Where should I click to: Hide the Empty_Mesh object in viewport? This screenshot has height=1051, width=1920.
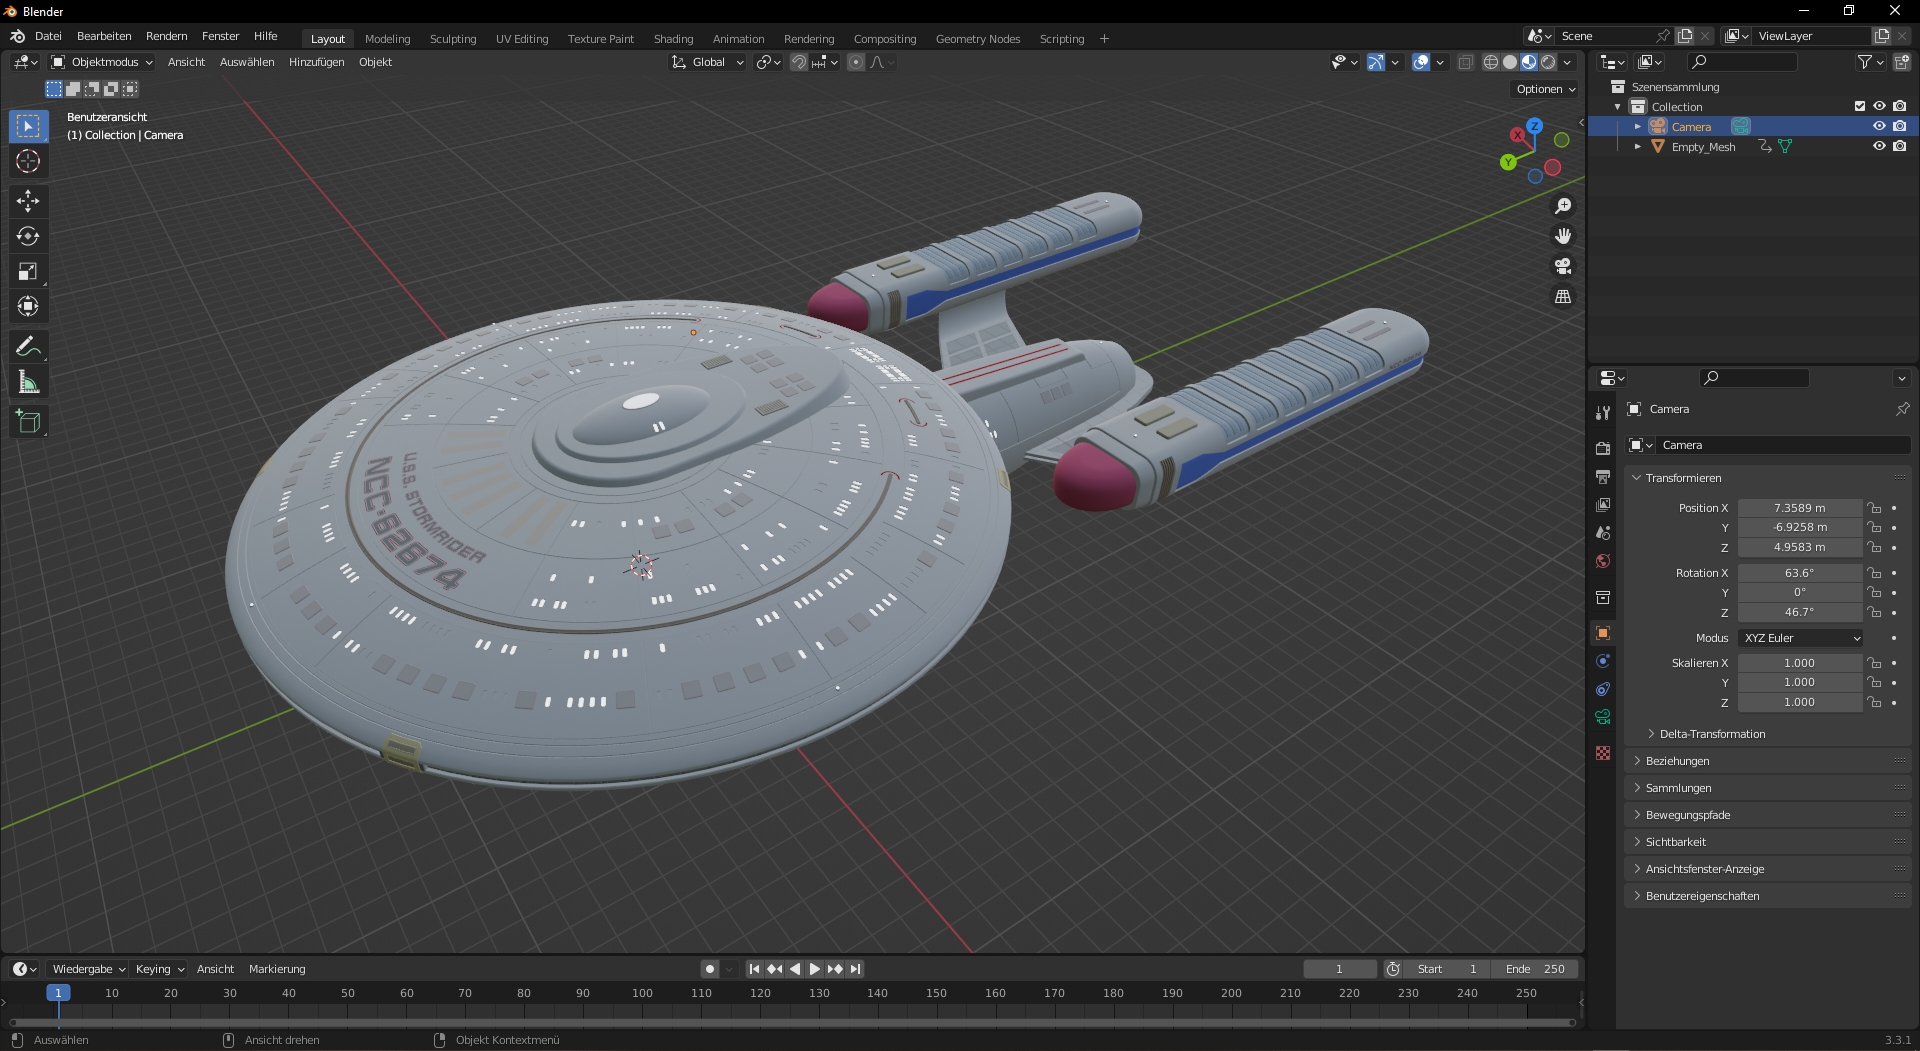coord(1879,146)
